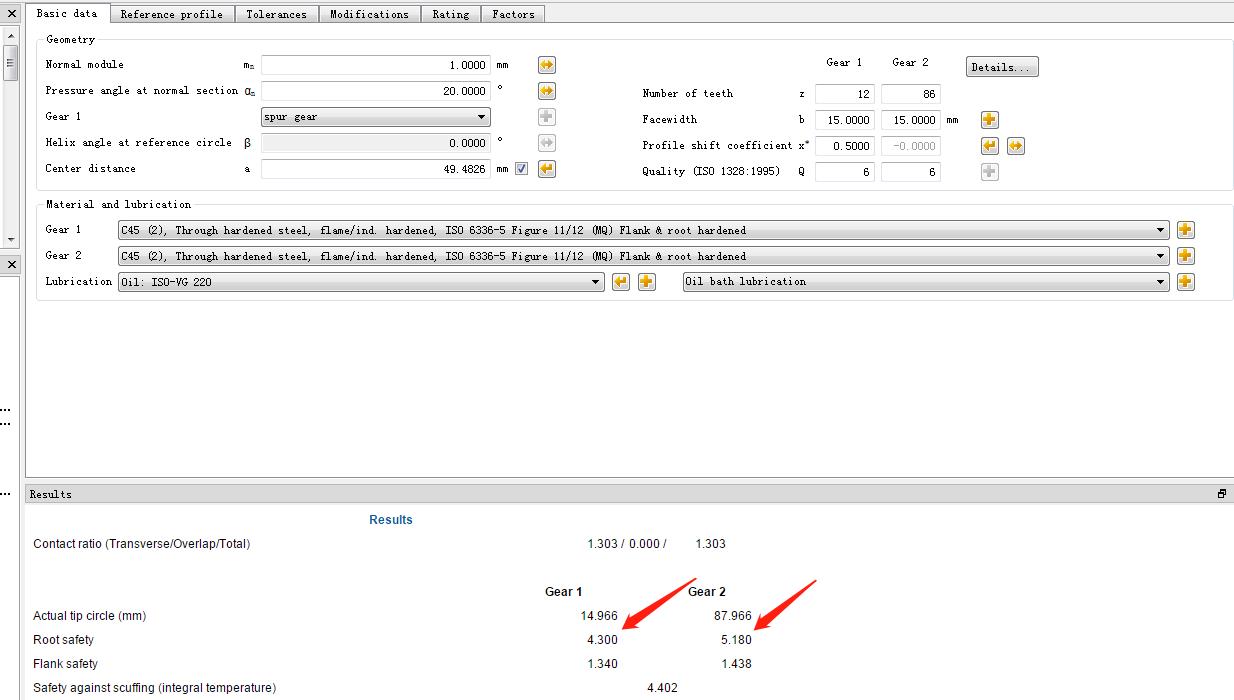Click the Center distance input field
Screen dimensions: 1234x700
click(x=376, y=169)
